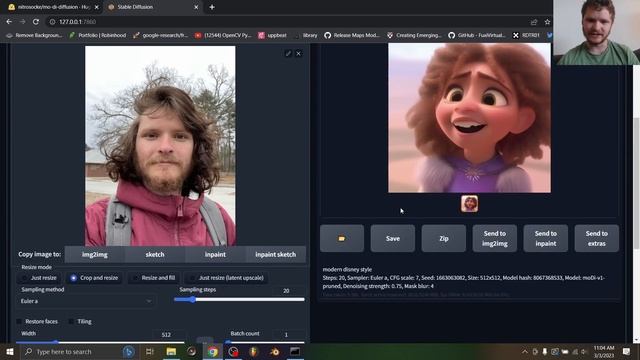Close the mo-di-diffusion Hugging Face tab

pyautogui.click(x=96, y=7)
